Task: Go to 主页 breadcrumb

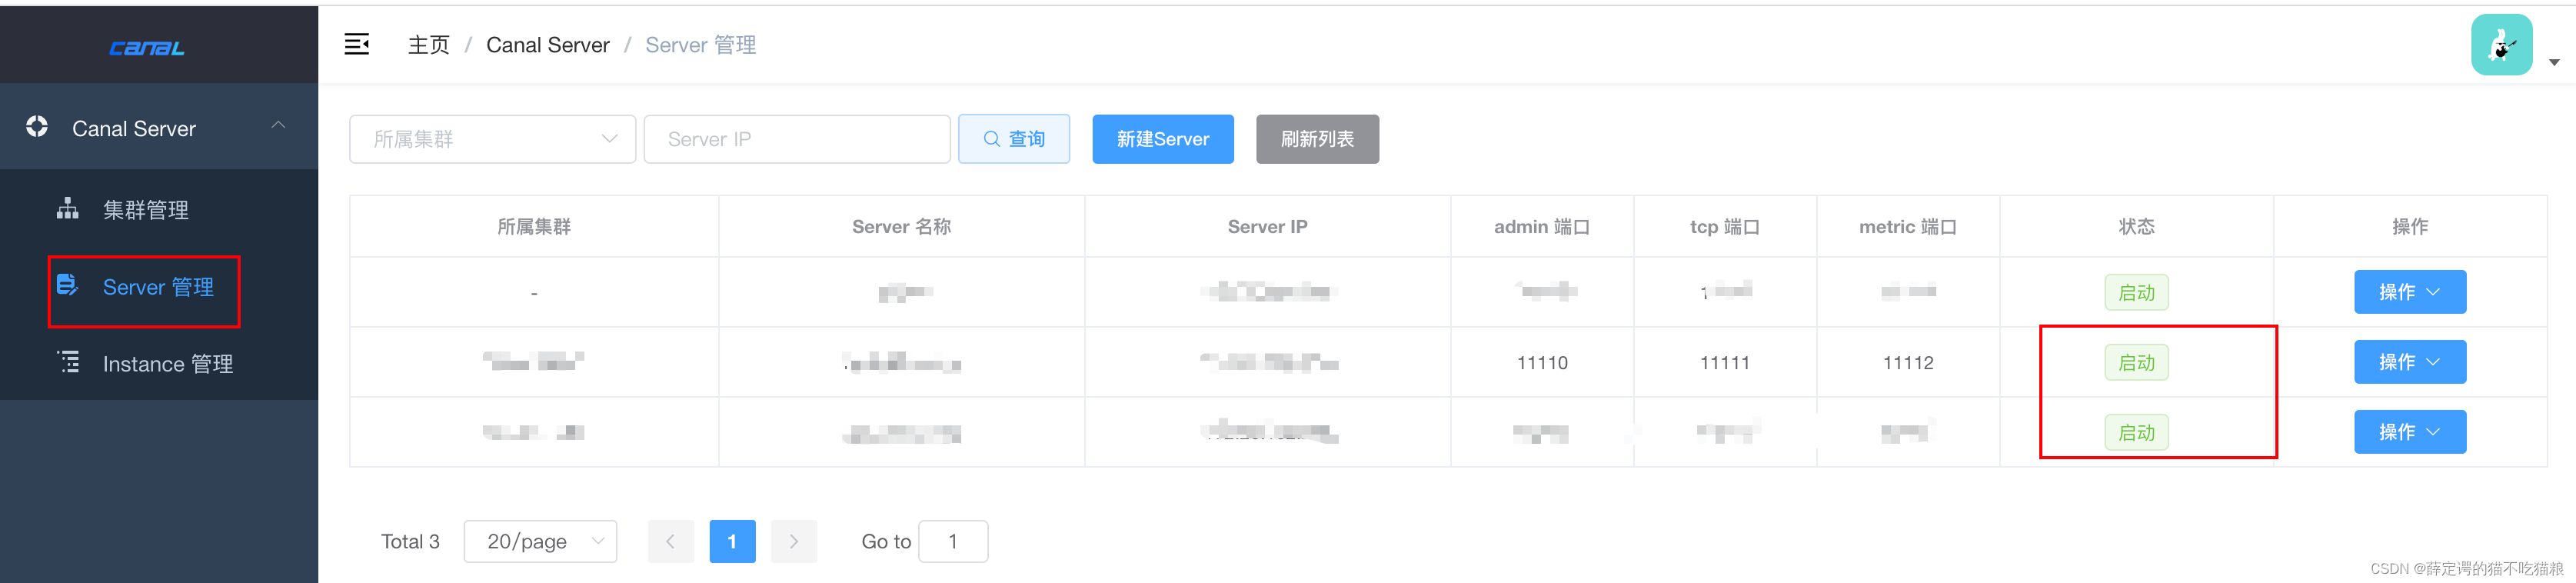Action: click(x=428, y=45)
